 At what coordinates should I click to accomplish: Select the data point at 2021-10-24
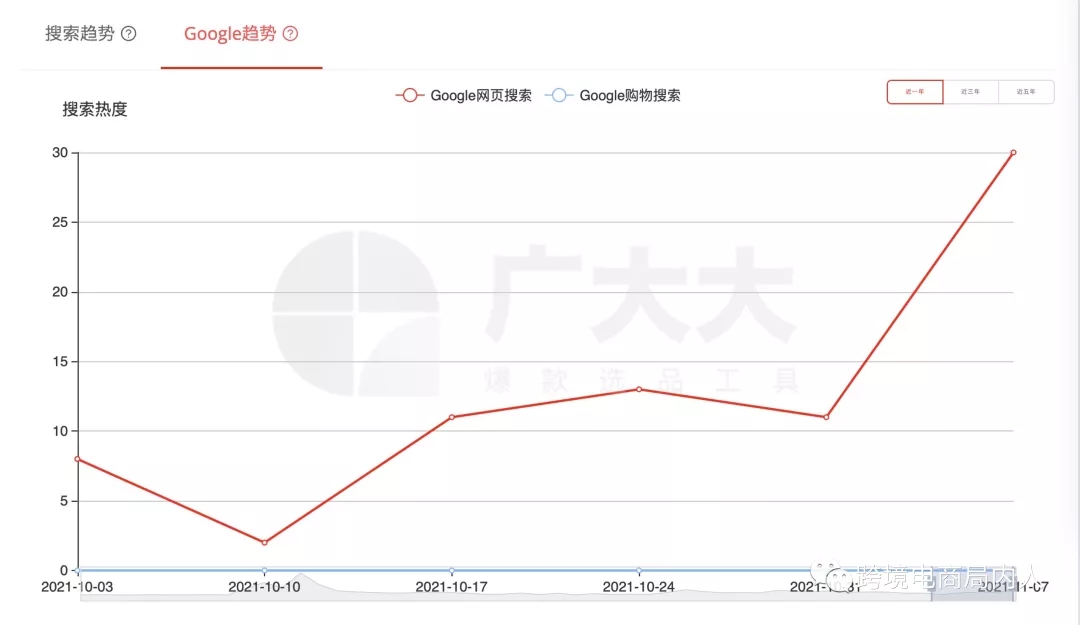pyautogui.click(x=639, y=390)
